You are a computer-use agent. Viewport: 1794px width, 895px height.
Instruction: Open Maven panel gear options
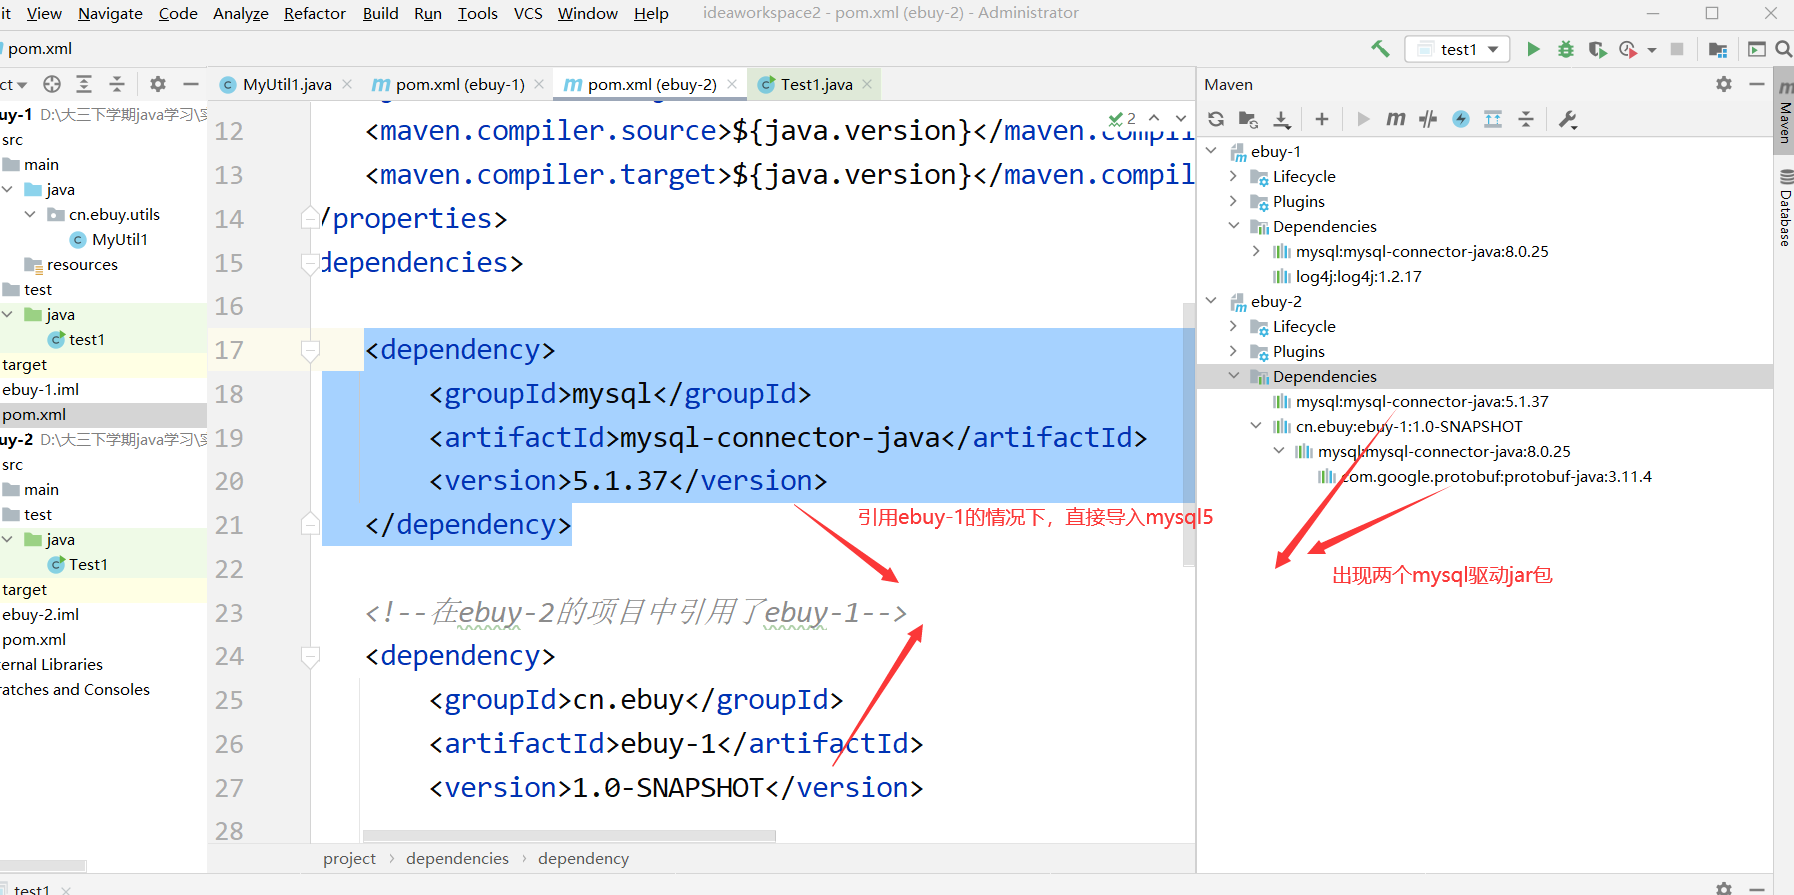[1724, 84]
